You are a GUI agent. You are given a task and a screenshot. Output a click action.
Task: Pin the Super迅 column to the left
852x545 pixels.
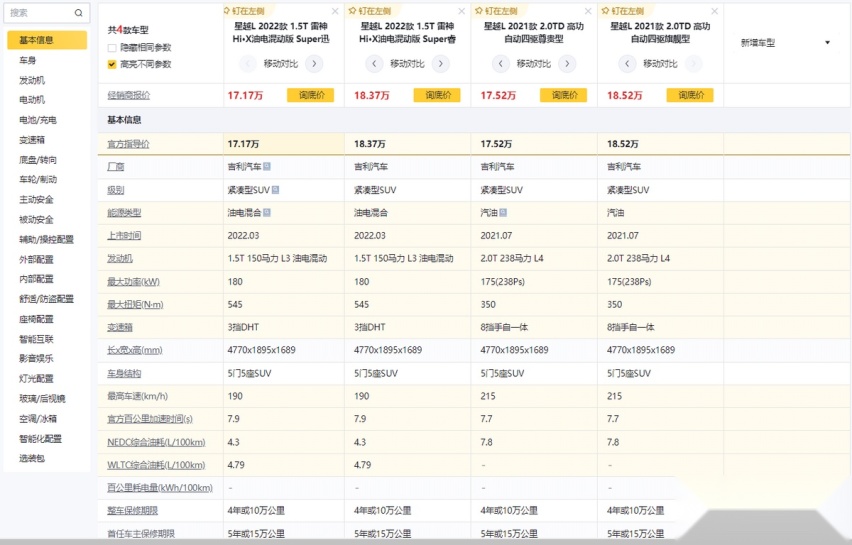coord(244,11)
